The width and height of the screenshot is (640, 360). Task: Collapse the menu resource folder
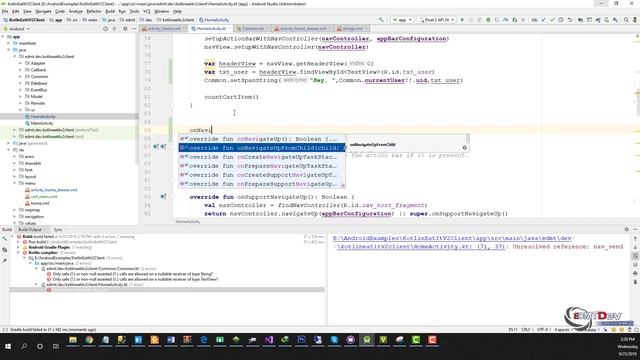coord(15,183)
